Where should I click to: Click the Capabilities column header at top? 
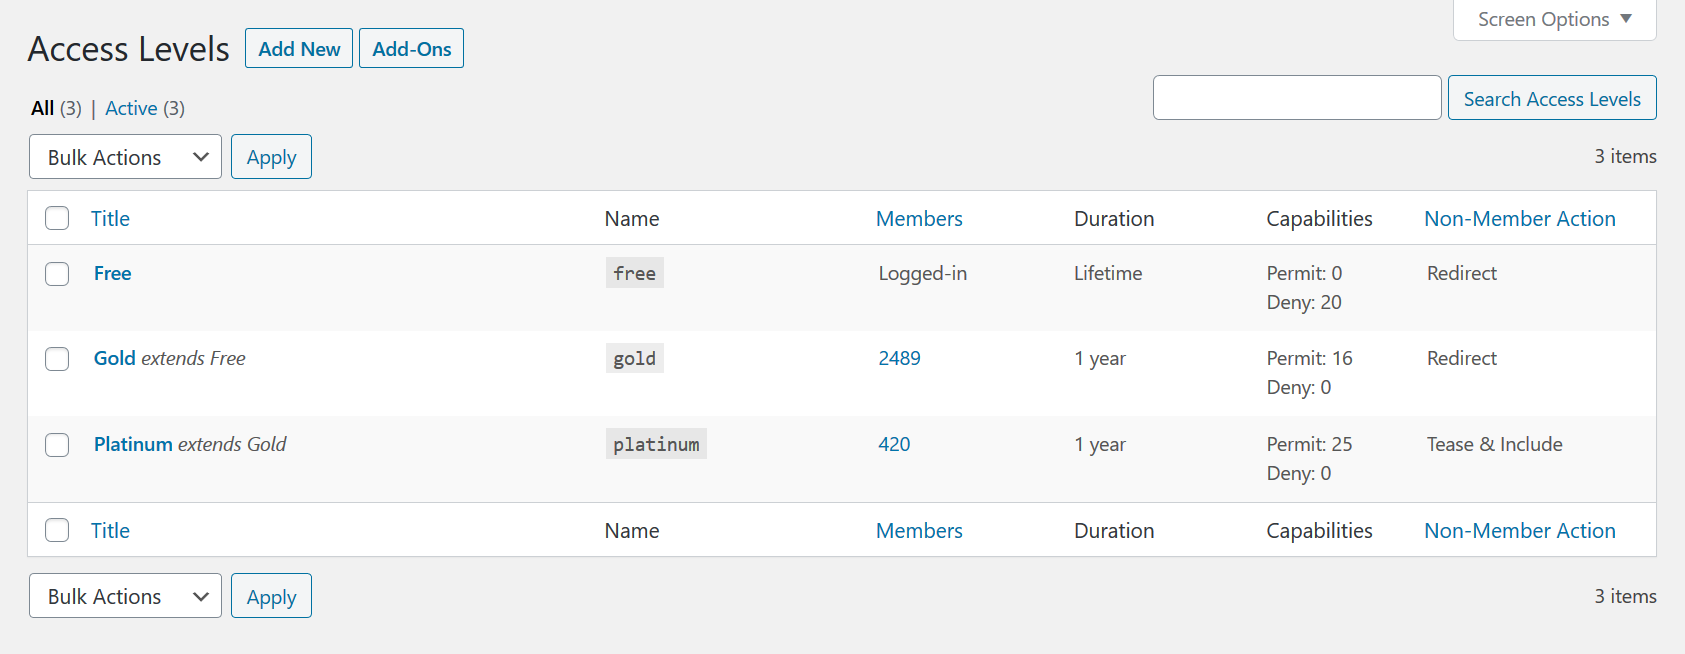pos(1319,218)
